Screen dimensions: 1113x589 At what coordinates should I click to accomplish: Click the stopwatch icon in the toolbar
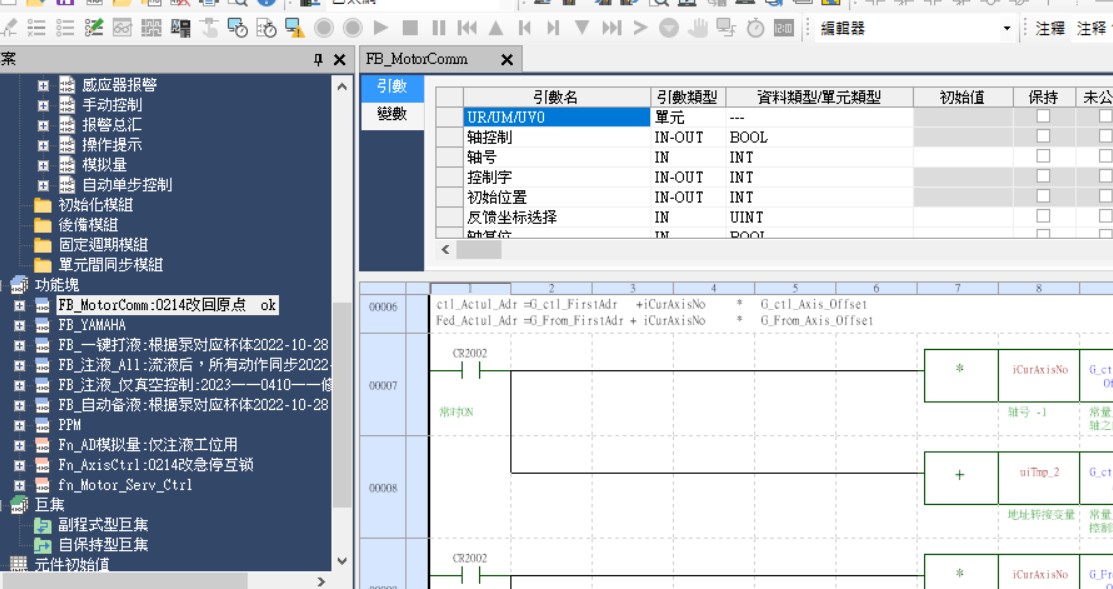pyautogui.click(x=755, y=29)
